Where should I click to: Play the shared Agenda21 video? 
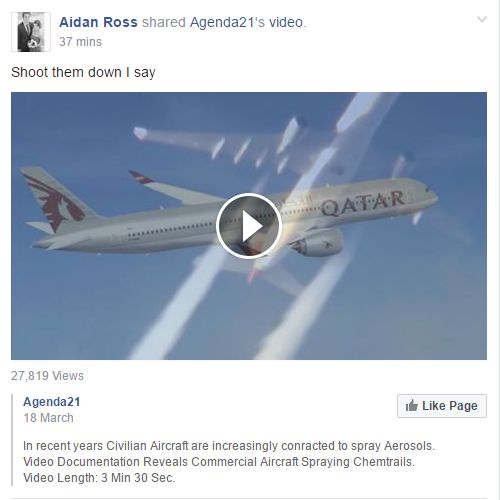pyautogui.click(x=249, y=226)
